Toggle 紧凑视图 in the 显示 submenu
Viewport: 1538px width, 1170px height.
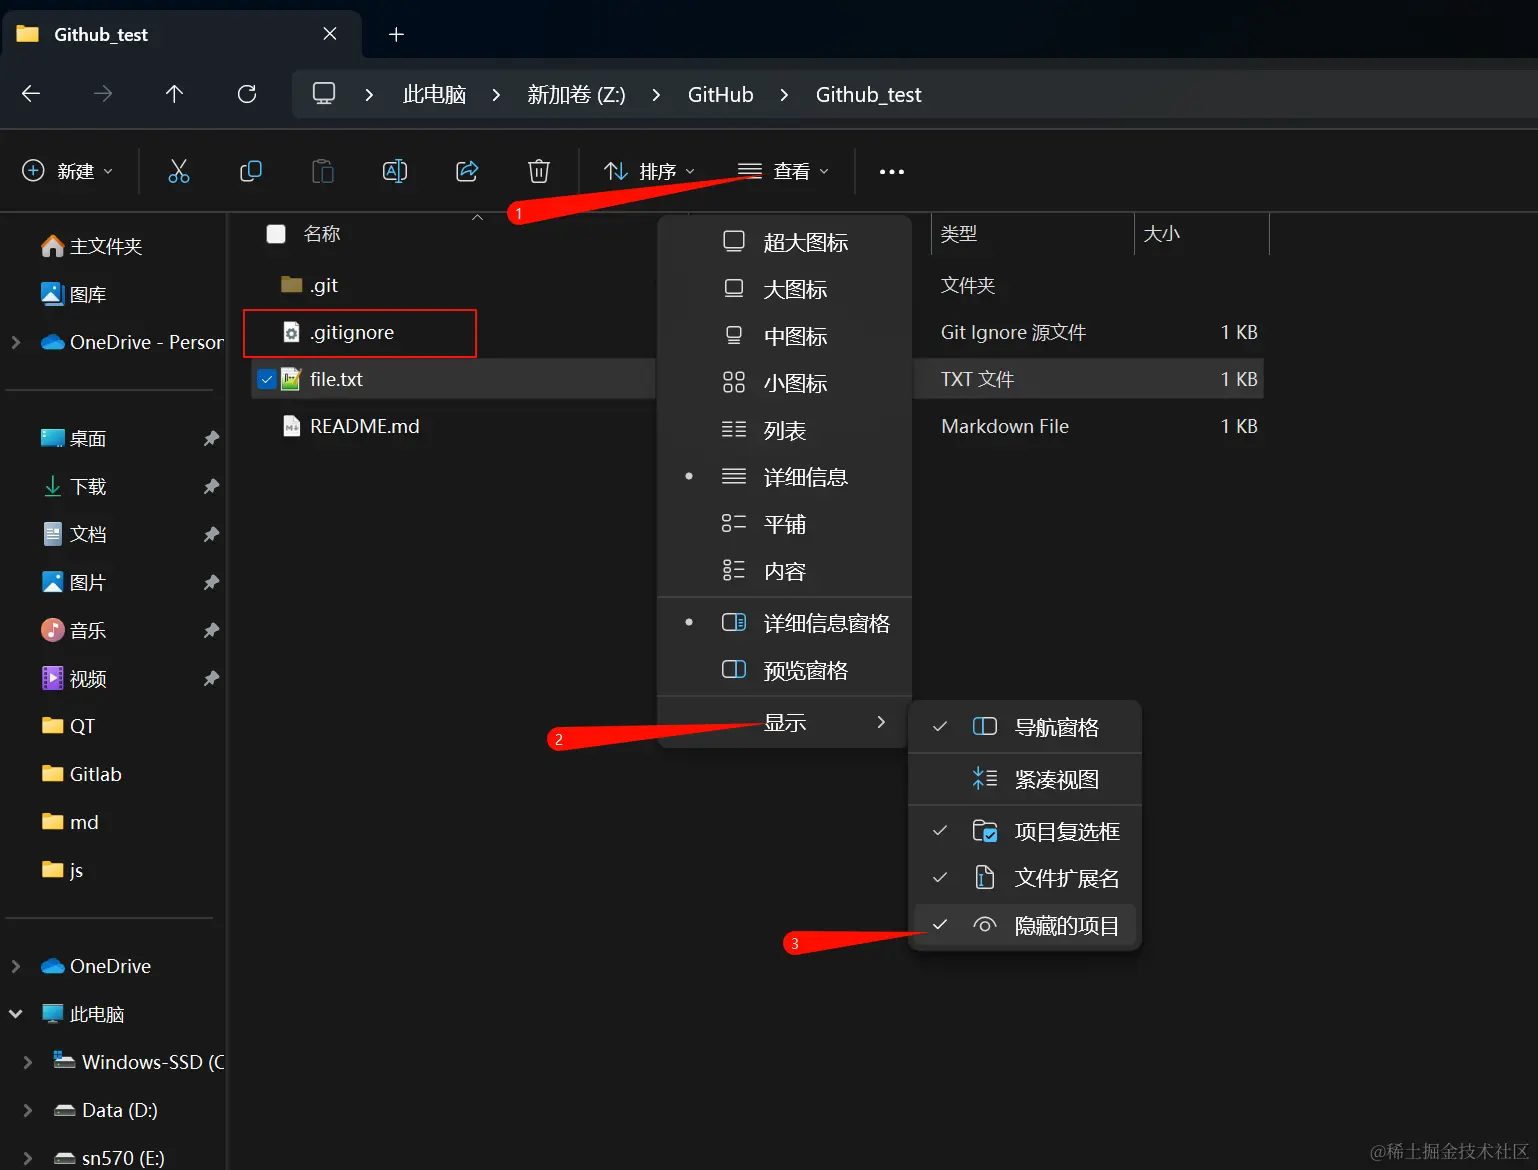click(1025, 779)
